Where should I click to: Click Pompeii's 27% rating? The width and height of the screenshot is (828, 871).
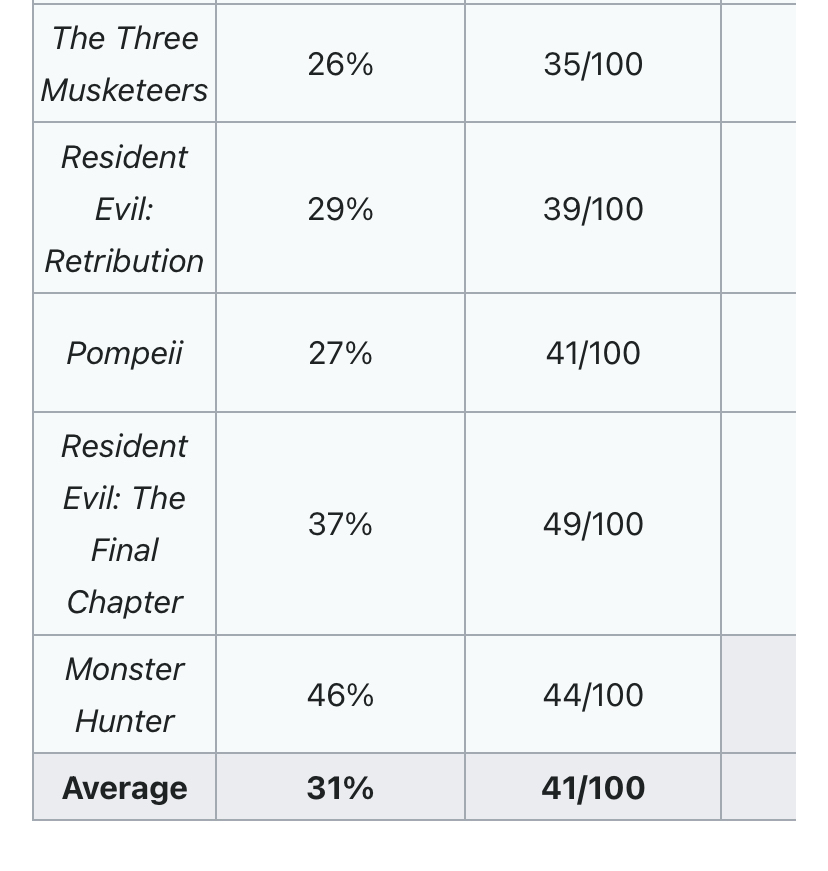click(340, 353)
